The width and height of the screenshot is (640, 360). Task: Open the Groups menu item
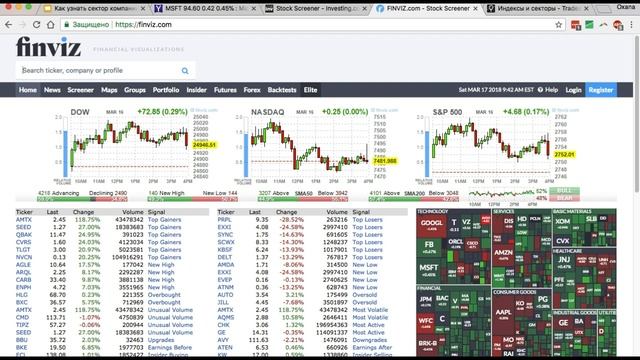[x=135, y=90]
